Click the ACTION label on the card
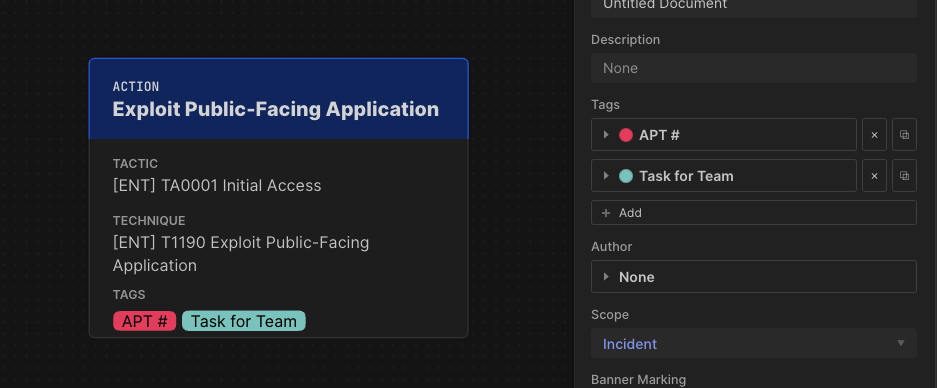Image resolution: width=937 pixels, height=388 pixels. 136,87
